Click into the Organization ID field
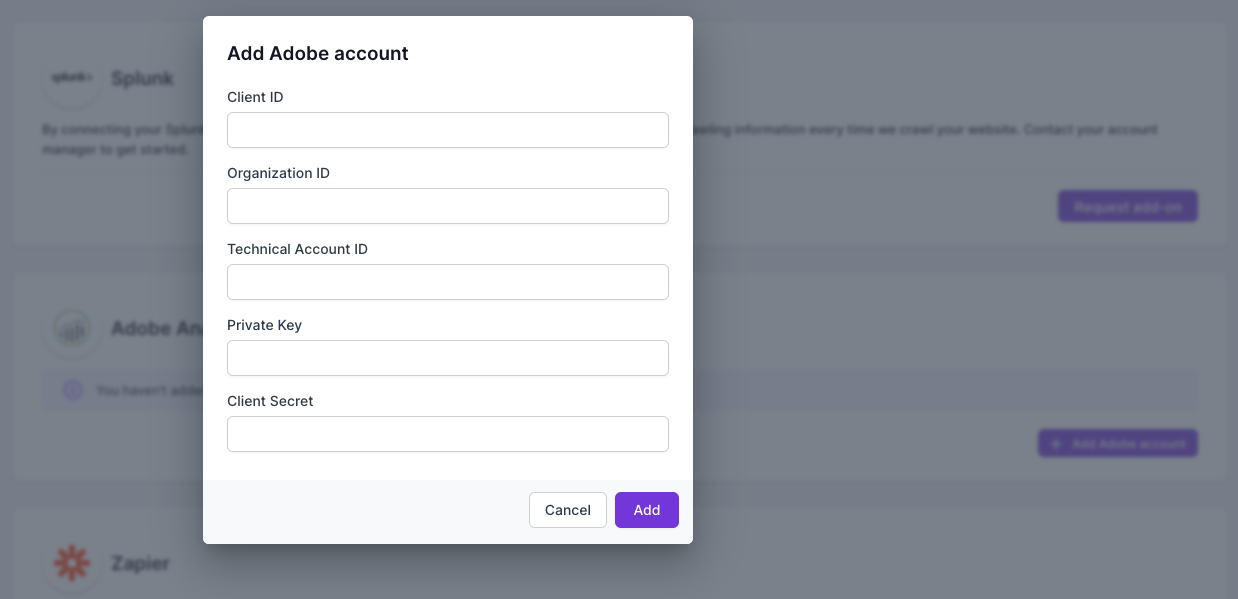 (447, 206)
